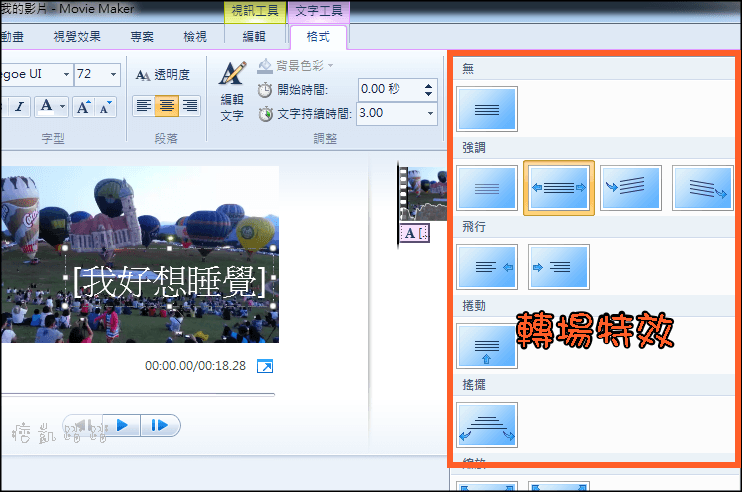The image size is (742, 492).
Task: Select the text tools Format tab
Action: pos(318,36)
